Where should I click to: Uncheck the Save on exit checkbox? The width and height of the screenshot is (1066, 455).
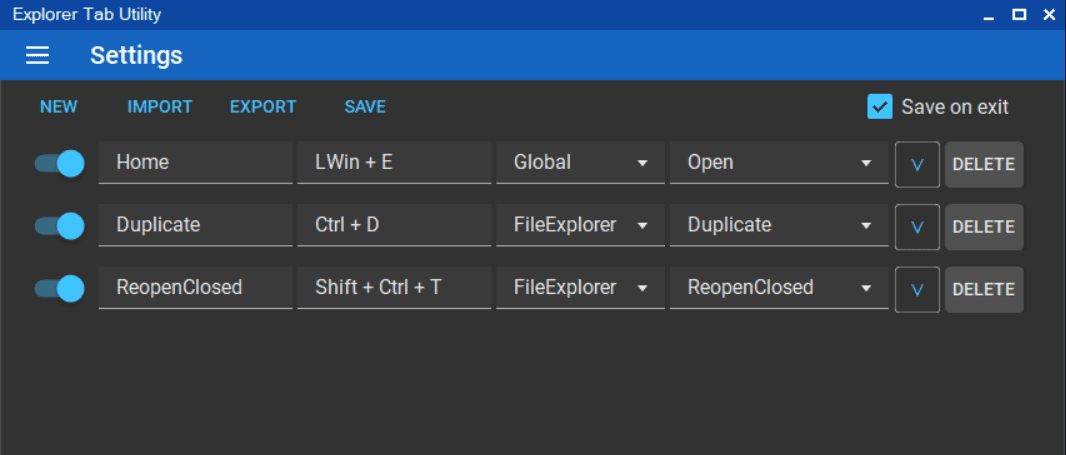[x=880, y=107]
